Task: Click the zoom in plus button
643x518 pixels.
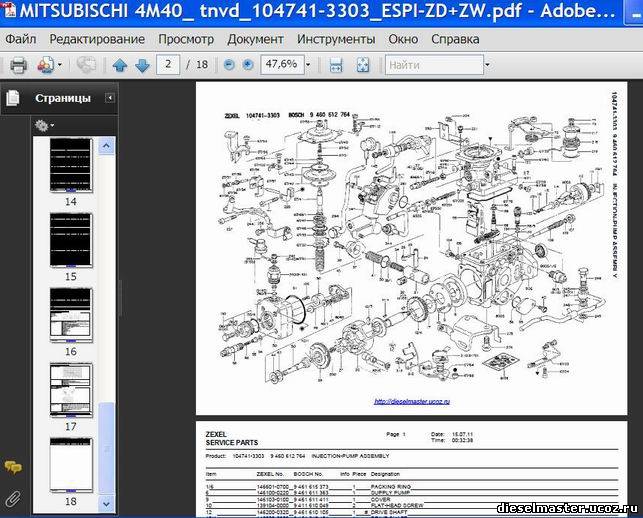Action: click(x=248, y=65)
